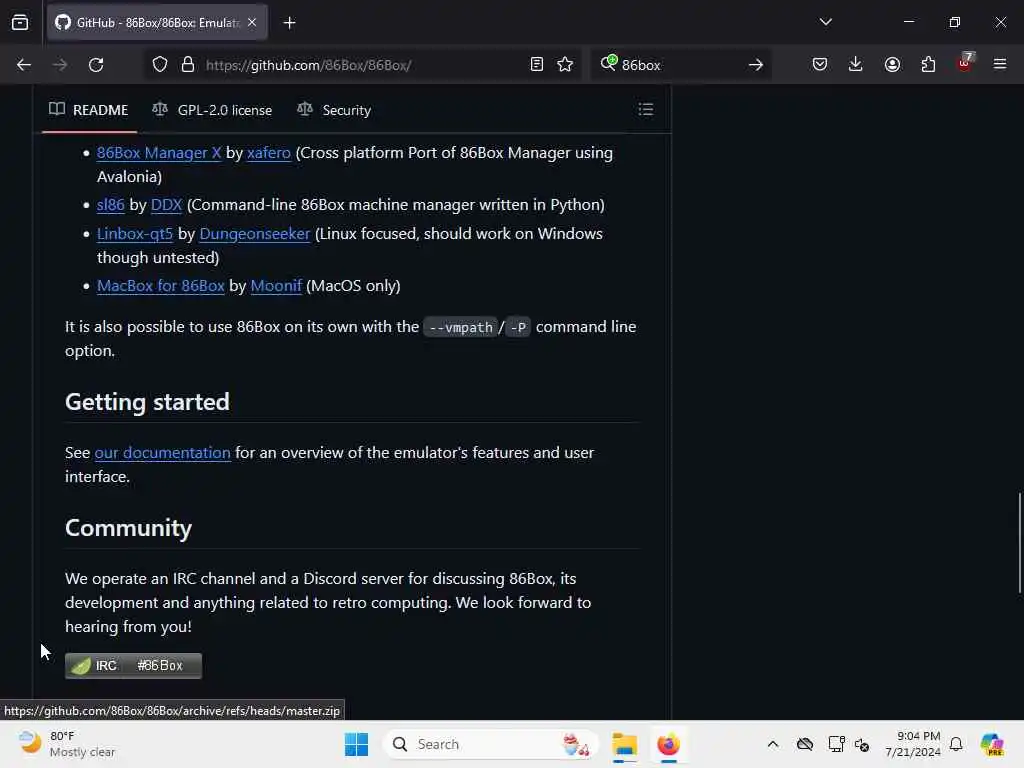Click the page vertical scrollbar thumb
Viewport: 1024px width, 768px height.
(1019, 543)
